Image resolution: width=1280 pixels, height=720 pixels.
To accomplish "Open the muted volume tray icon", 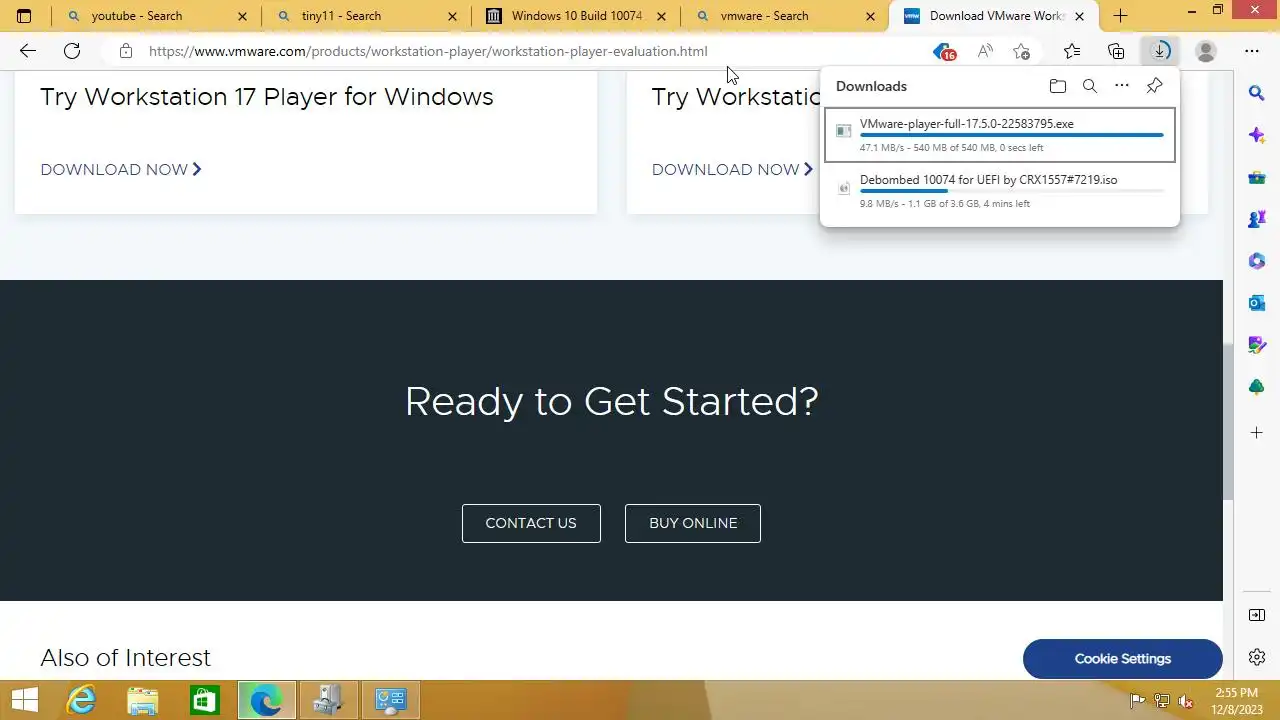I will (x=1186, y=701).
